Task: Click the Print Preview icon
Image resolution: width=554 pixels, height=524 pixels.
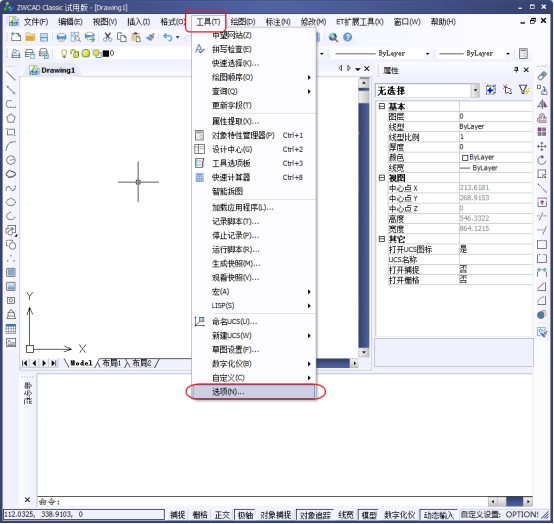Action: pos(76,37)
